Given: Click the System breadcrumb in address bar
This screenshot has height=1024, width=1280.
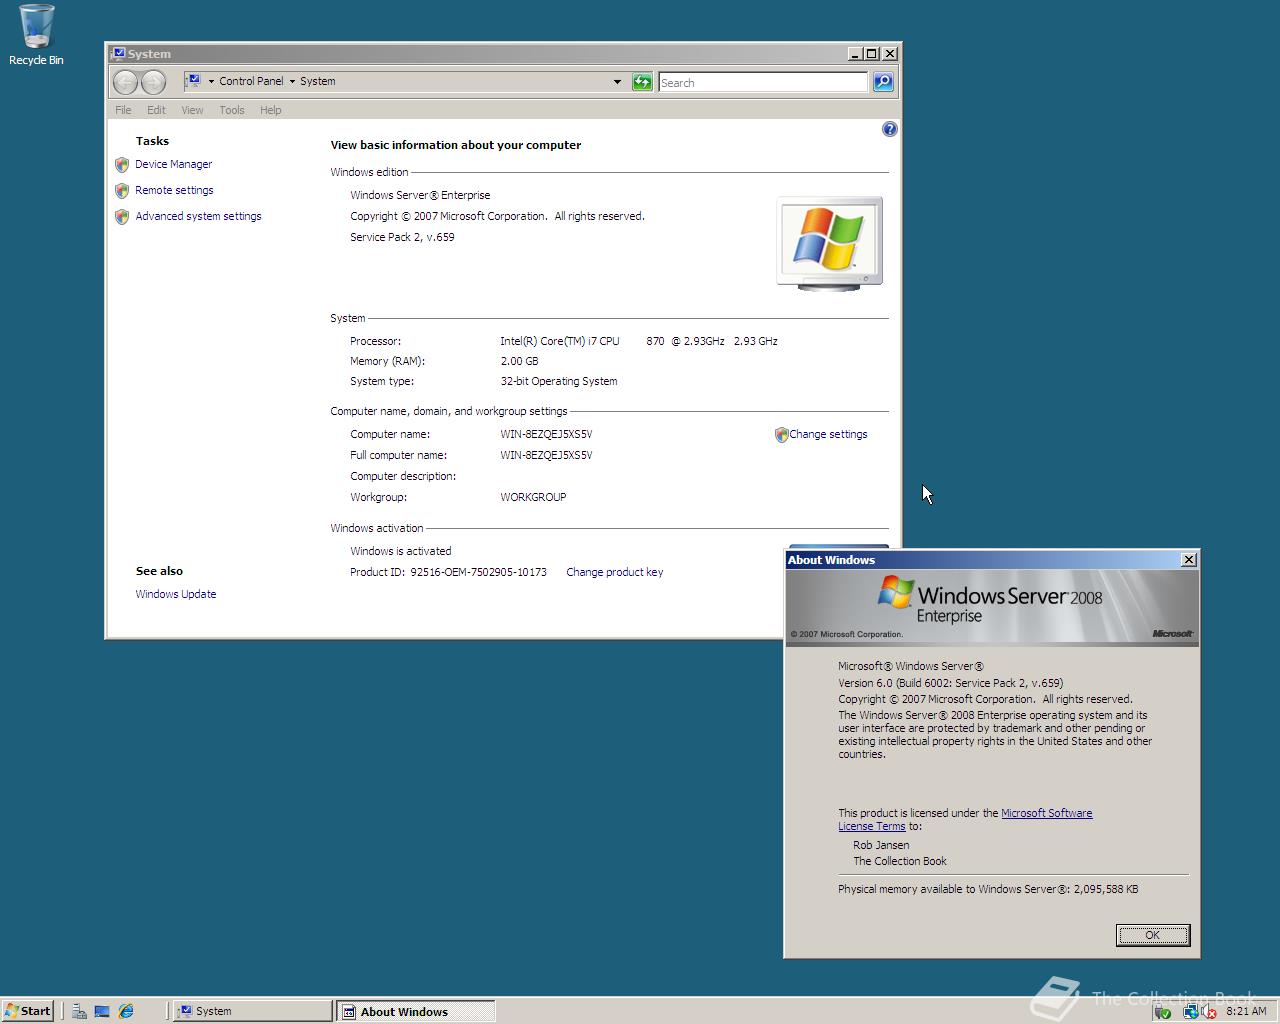Looking at the screenshot, I should click(x=317, y=81).
